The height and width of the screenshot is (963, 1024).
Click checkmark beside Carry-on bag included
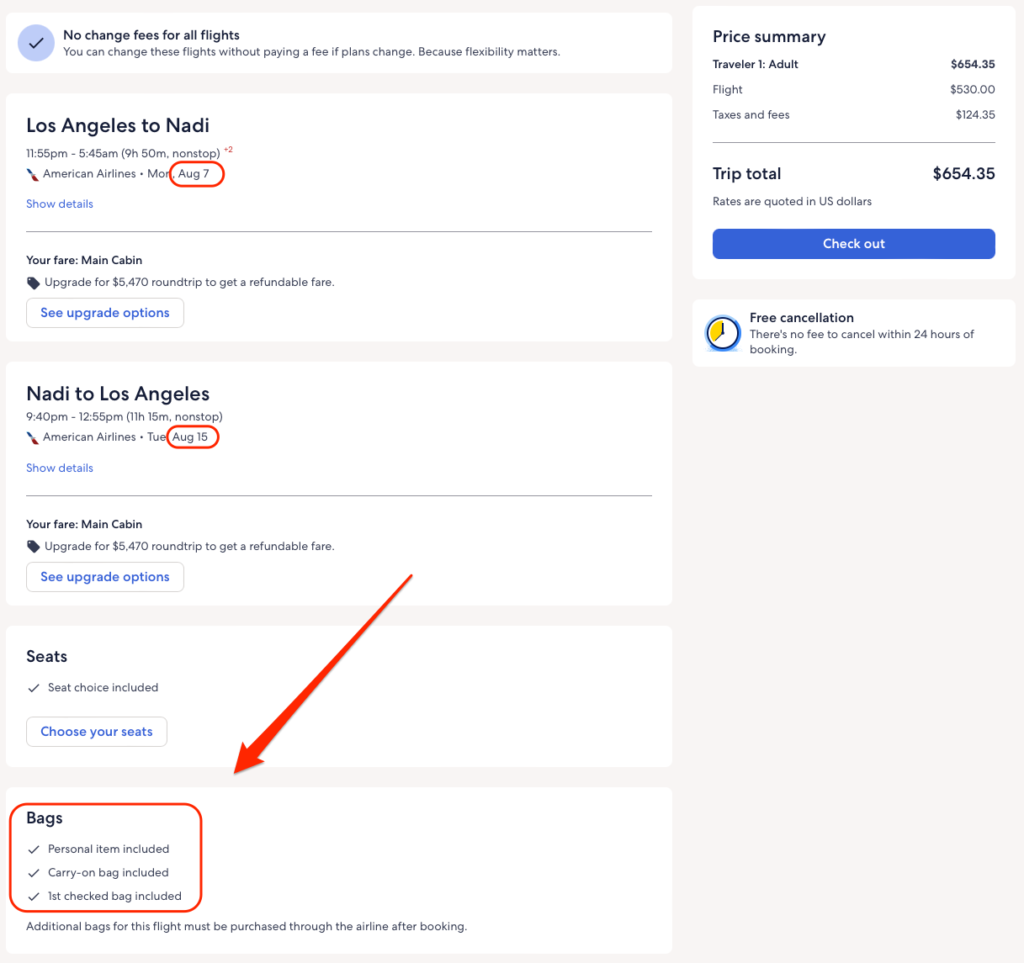pos(34,873)
